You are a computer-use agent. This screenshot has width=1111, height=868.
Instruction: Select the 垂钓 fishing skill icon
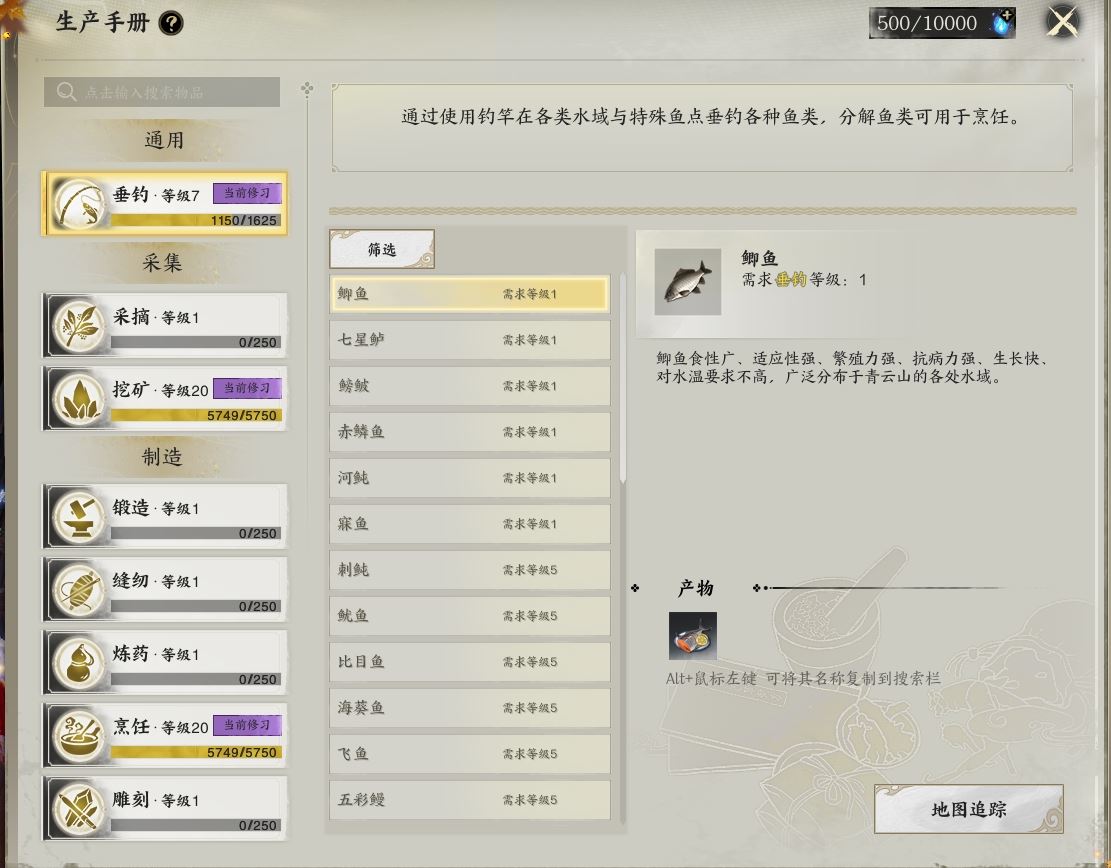pos(79,204)
